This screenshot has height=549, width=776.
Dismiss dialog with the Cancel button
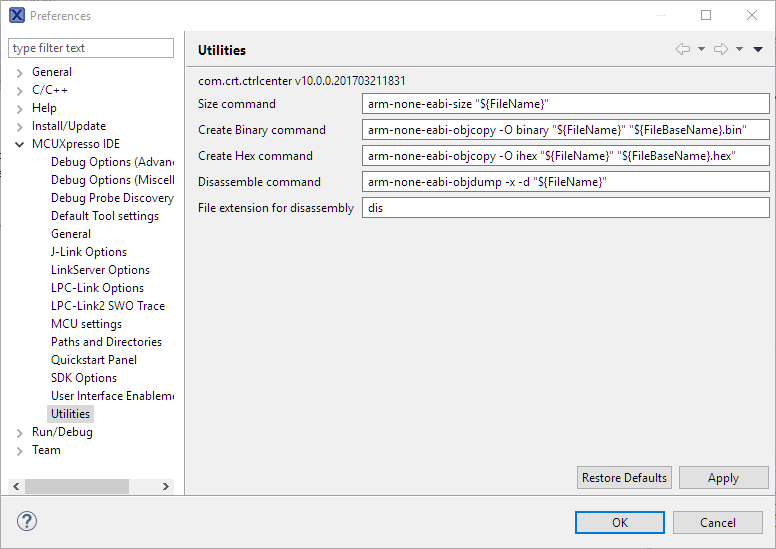pos(718,523)
